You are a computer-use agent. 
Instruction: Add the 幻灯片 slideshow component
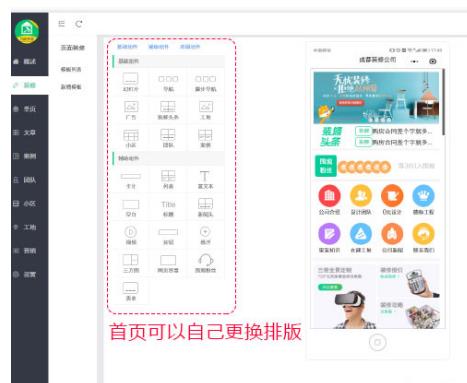tap(131, 82)
